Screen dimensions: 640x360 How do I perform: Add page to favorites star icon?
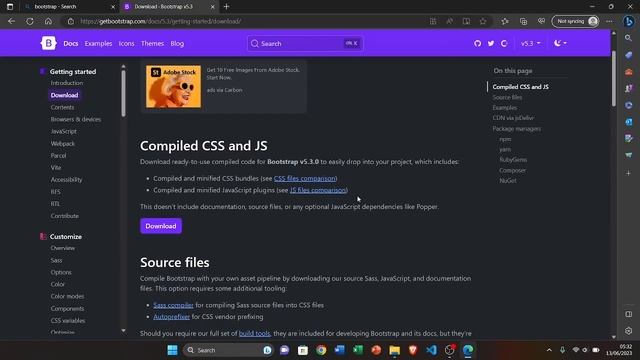pos(483,21)
